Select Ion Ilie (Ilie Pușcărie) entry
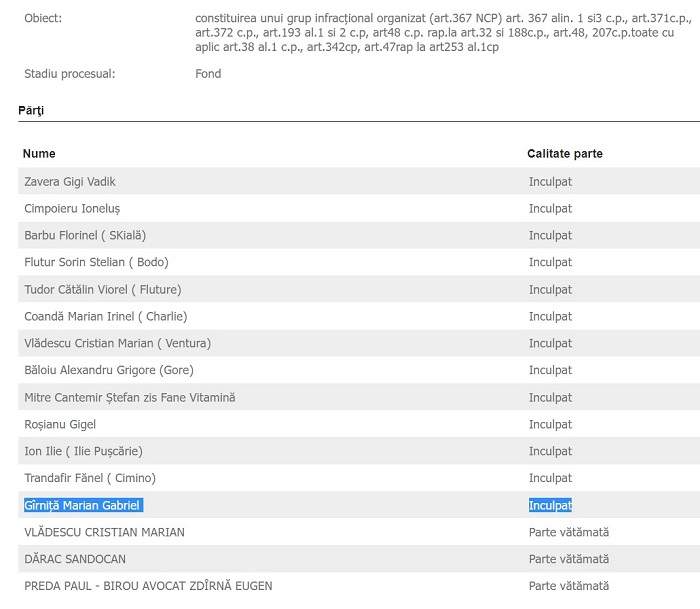 click(x=83, y=452)
